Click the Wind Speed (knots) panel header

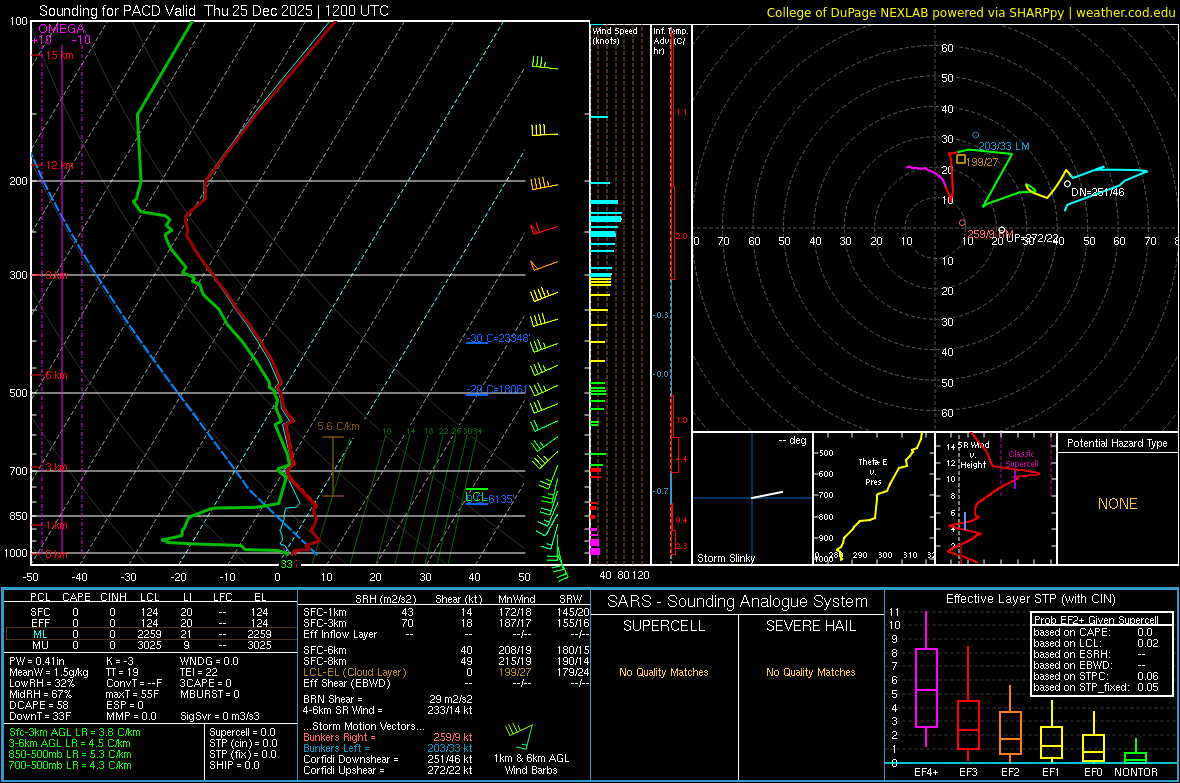tap(614, 35)
